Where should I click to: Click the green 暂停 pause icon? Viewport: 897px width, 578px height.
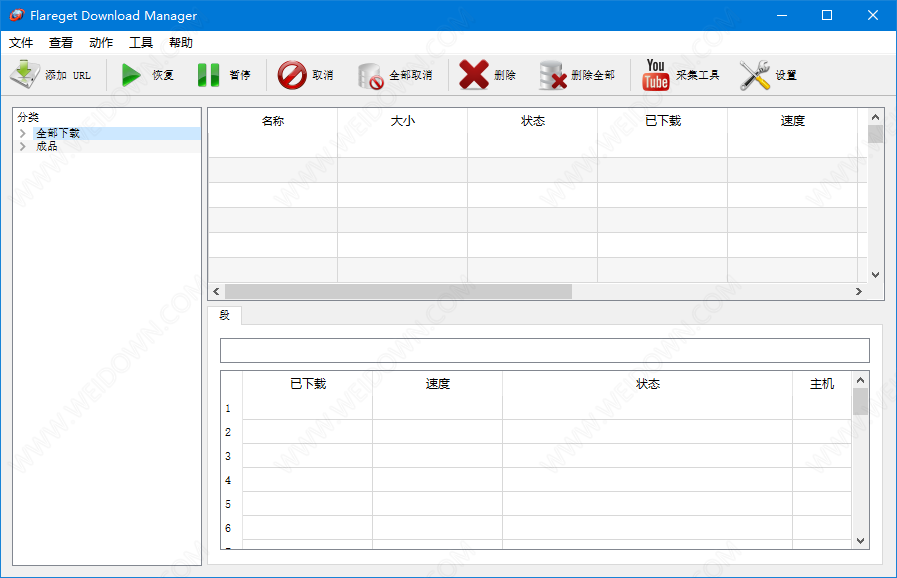pyautogui.click(x=208, y=75)
